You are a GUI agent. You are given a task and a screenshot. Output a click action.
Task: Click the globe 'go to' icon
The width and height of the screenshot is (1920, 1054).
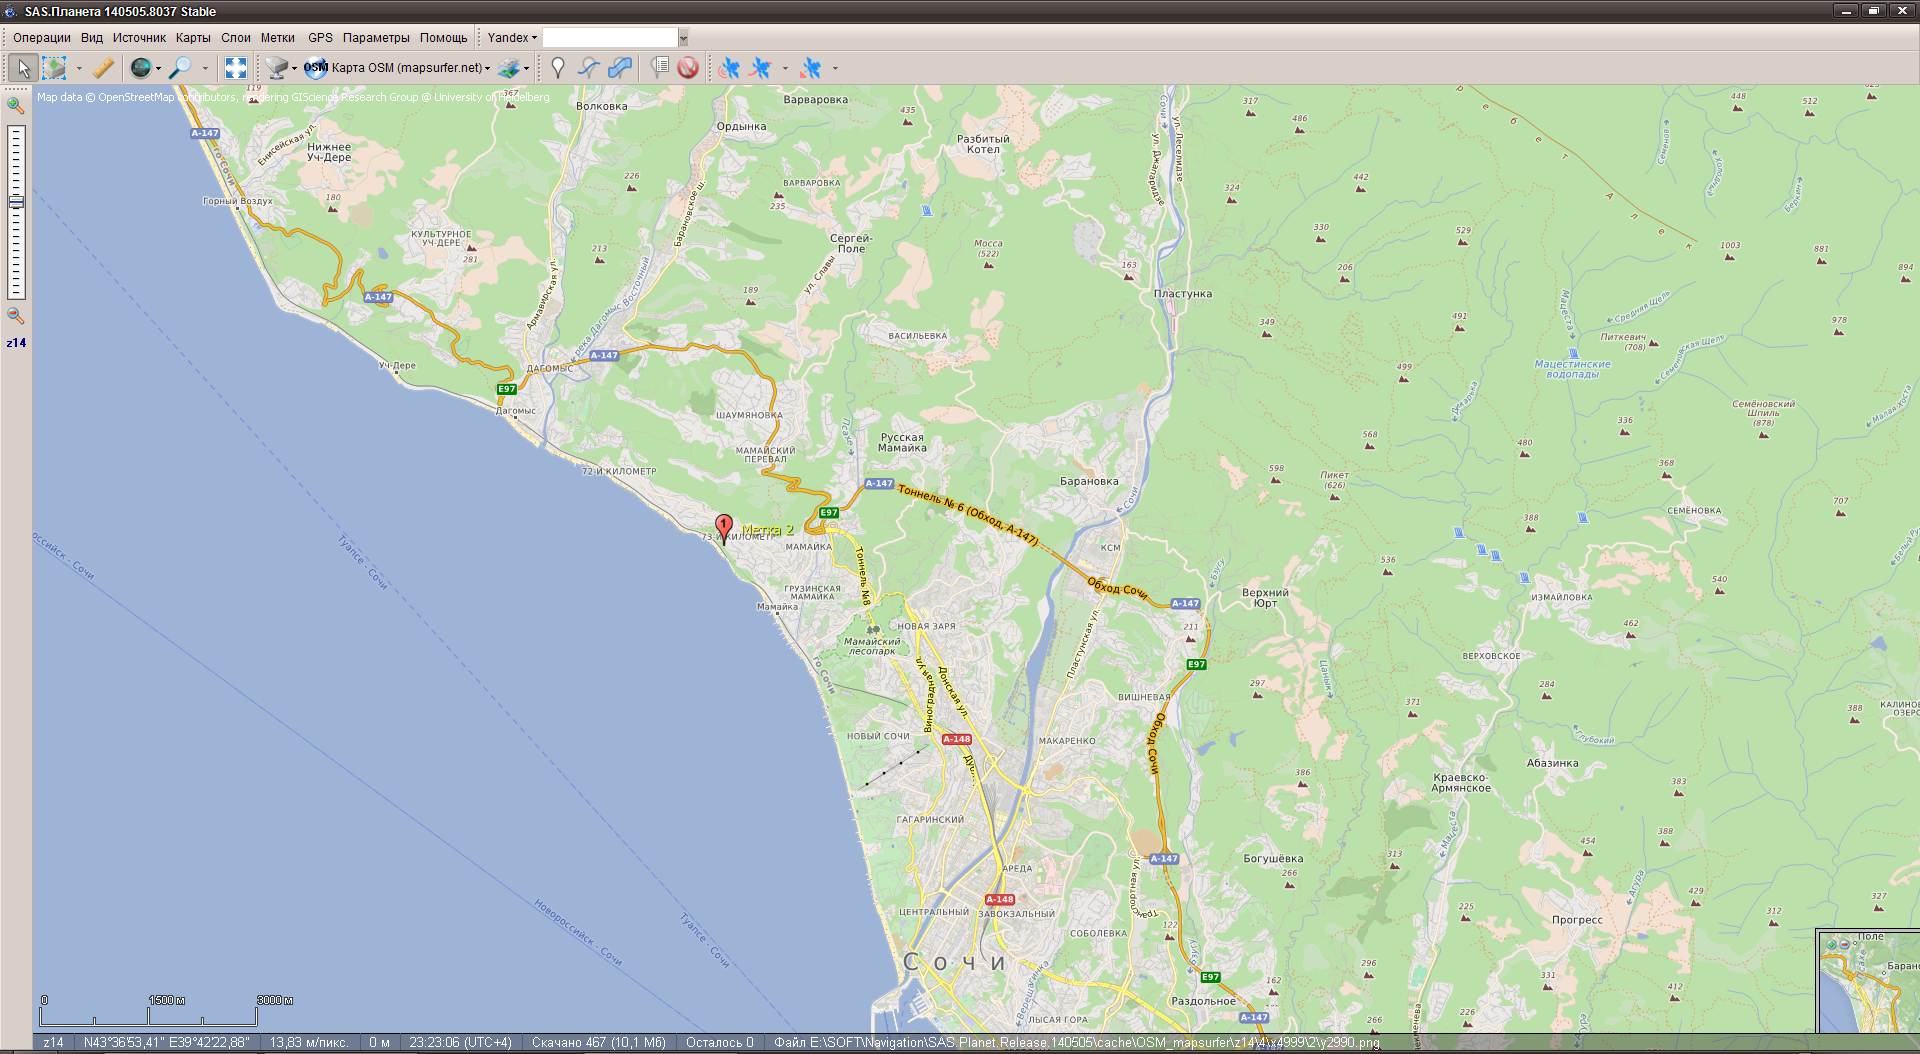(x=141, y=68)
